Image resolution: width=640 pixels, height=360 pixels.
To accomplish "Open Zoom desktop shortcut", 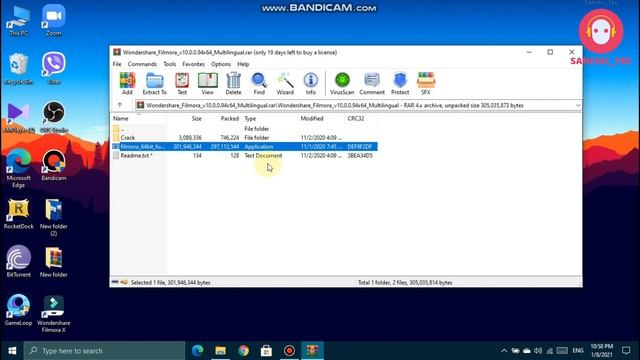I will click(x=53, y=20).
